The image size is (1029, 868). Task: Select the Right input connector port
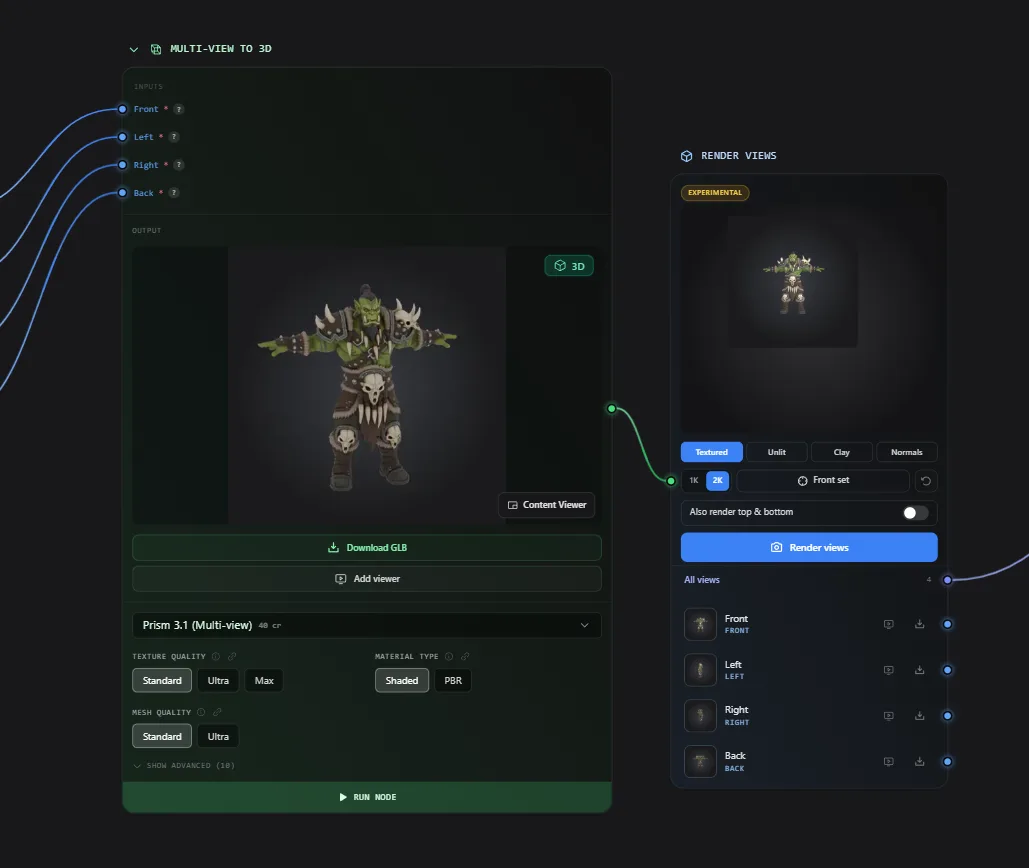tap(122, 165)
